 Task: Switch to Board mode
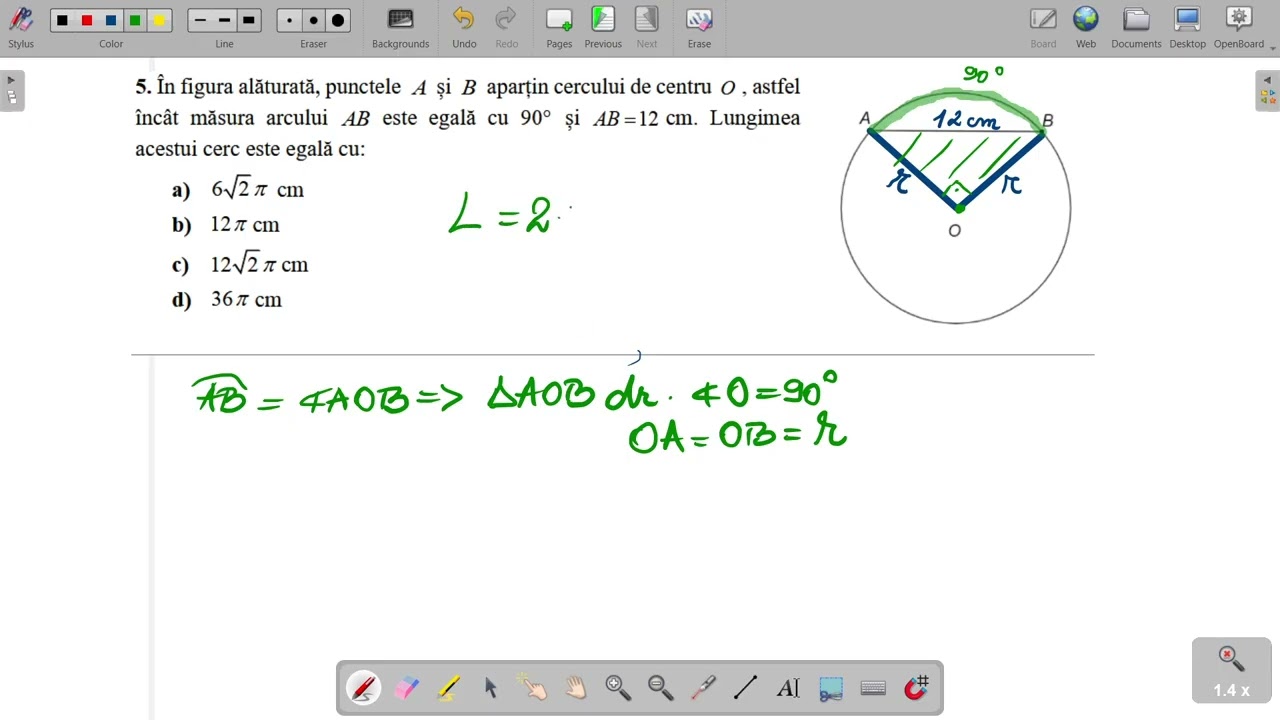pyautogui.click(x=1043, y=27)
